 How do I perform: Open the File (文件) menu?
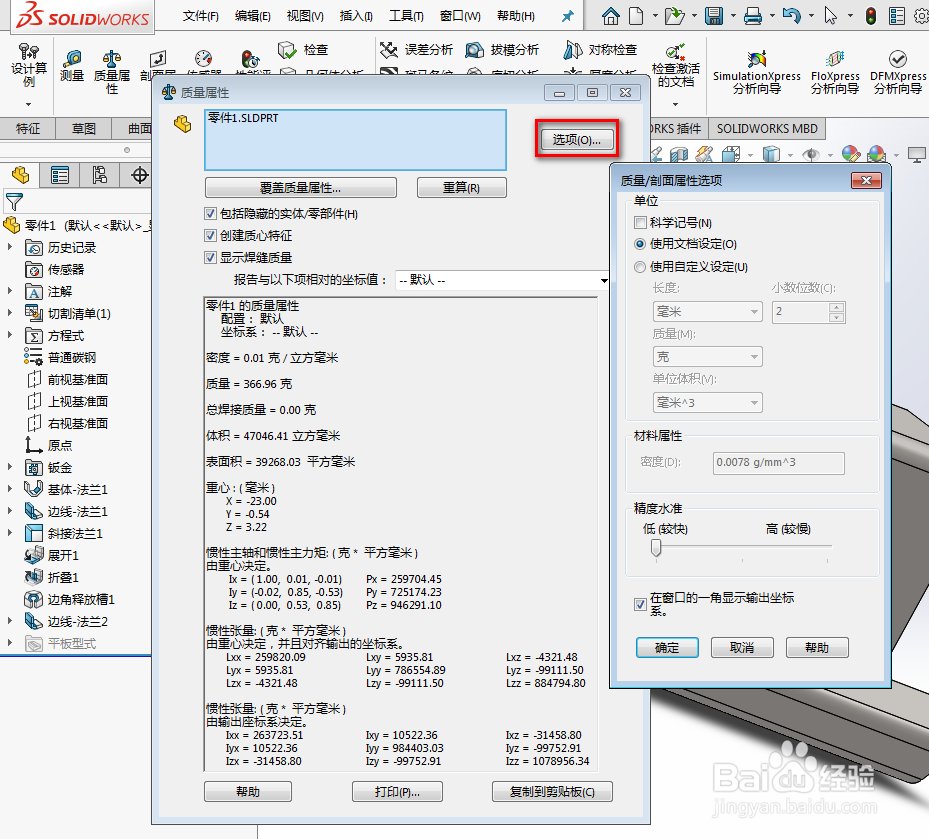pos(200,16)
